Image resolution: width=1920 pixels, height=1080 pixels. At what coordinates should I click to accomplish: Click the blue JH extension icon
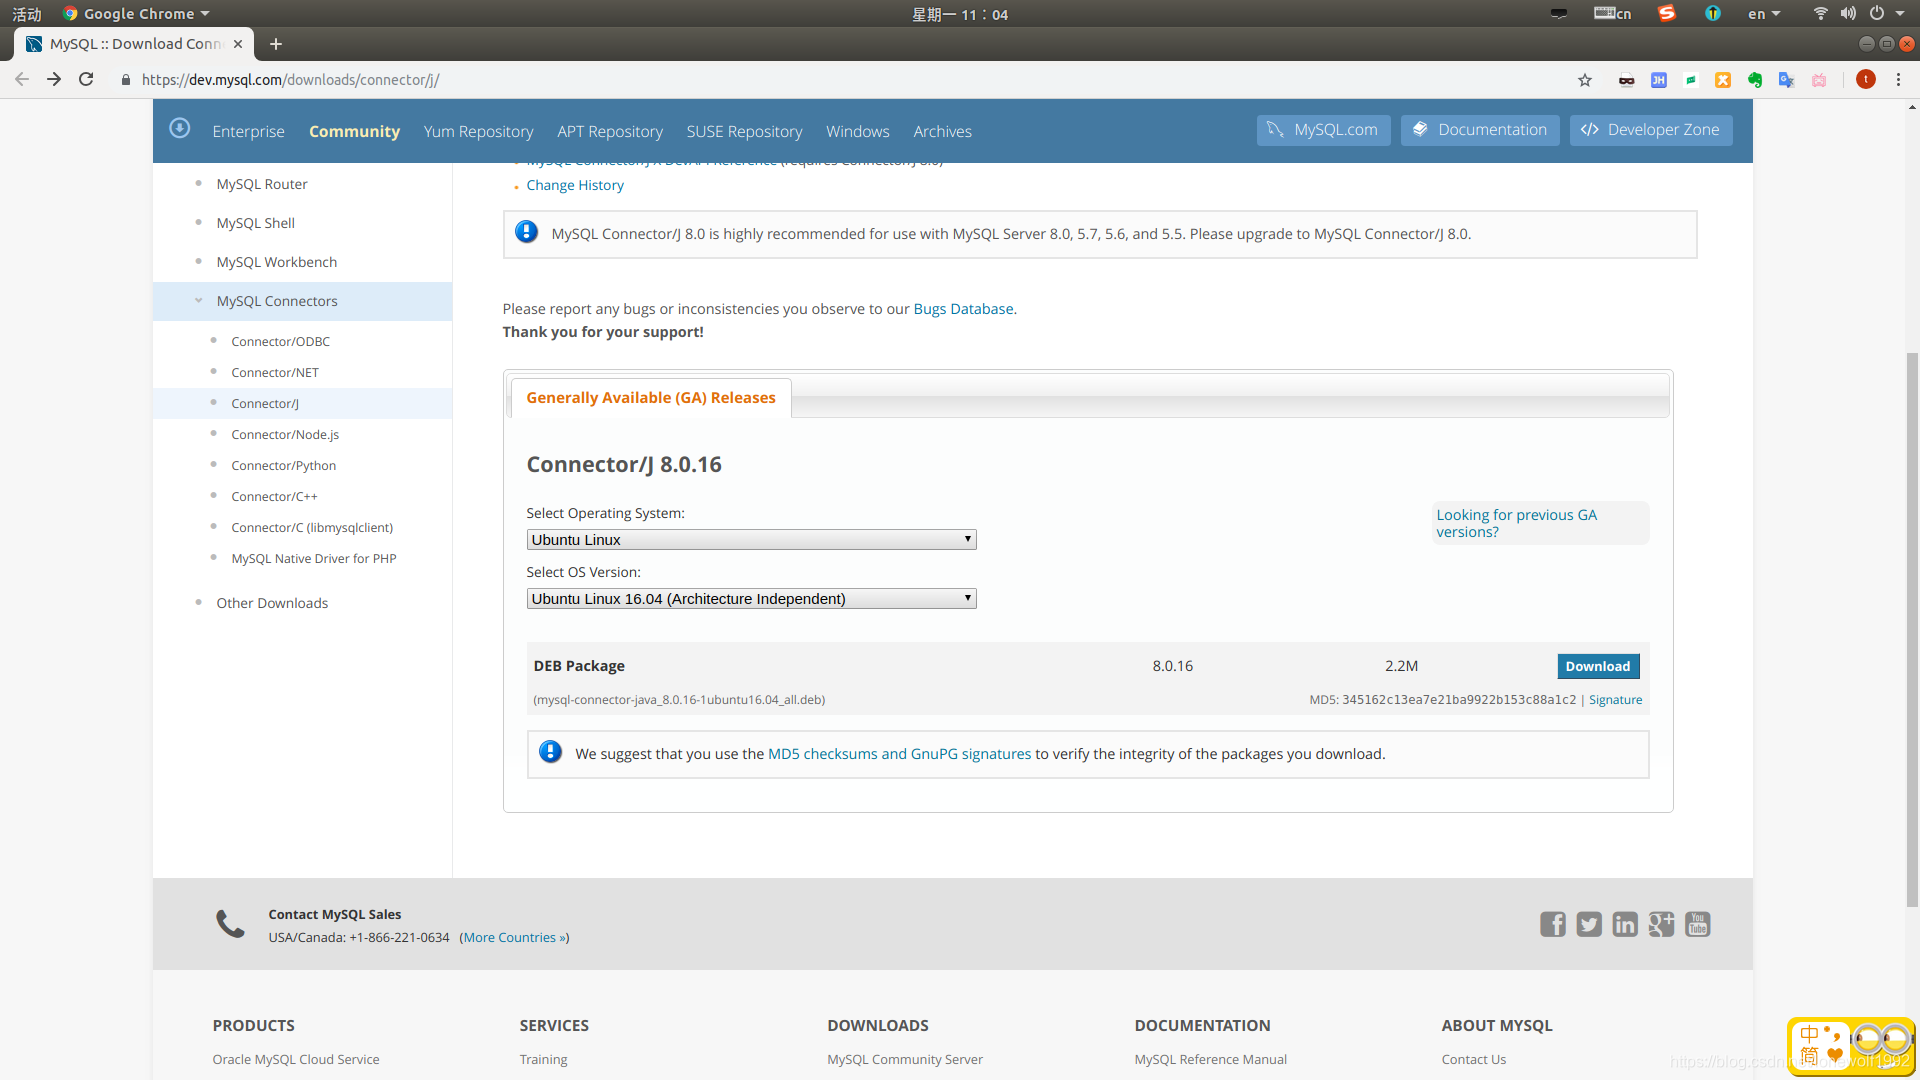[1659, 80]
